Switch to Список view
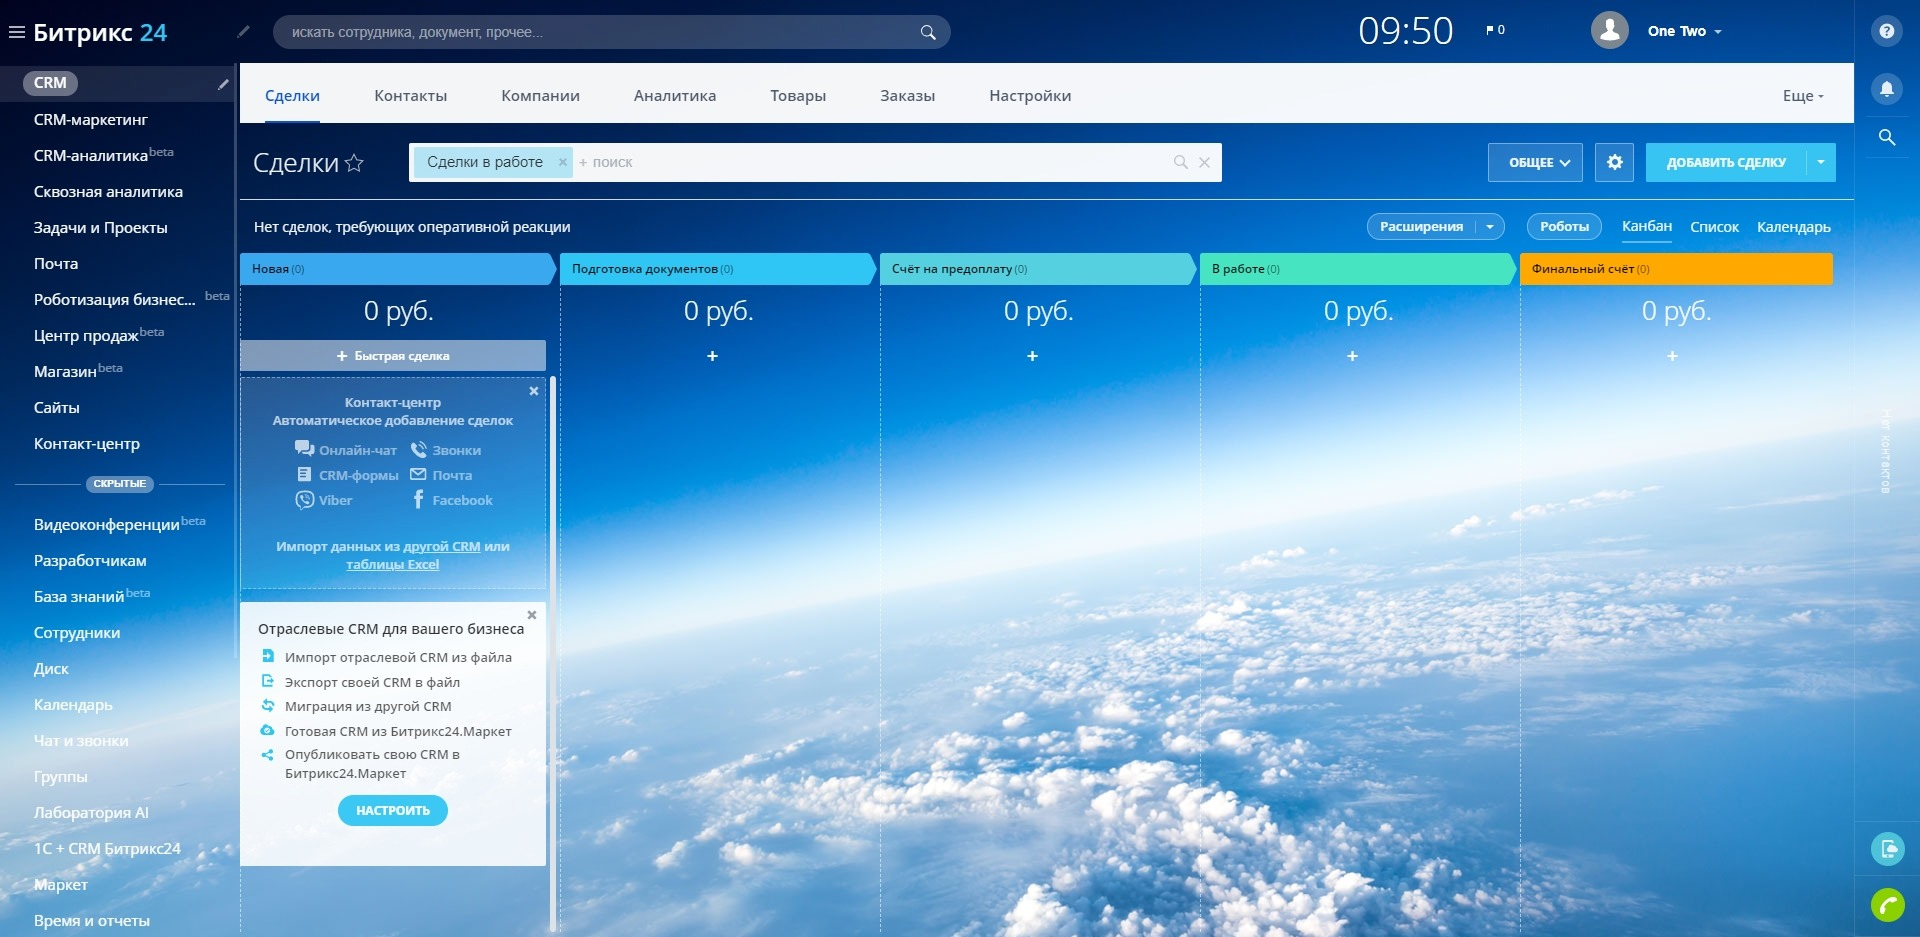The height and width of the screenshot is (937, 1920). click(x=1715, y=227)
